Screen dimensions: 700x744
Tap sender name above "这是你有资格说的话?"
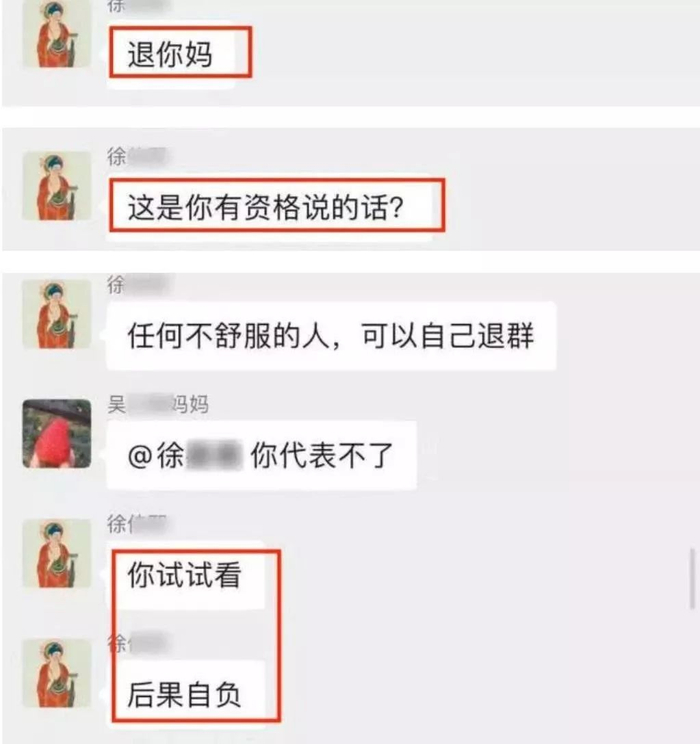click(136, 157)
